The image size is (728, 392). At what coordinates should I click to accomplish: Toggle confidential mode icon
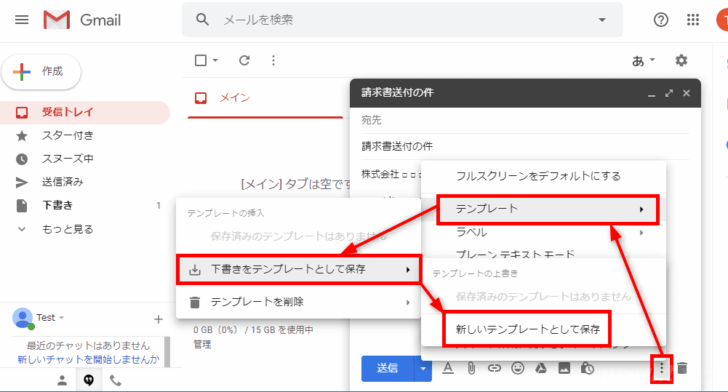pos(587,368)
